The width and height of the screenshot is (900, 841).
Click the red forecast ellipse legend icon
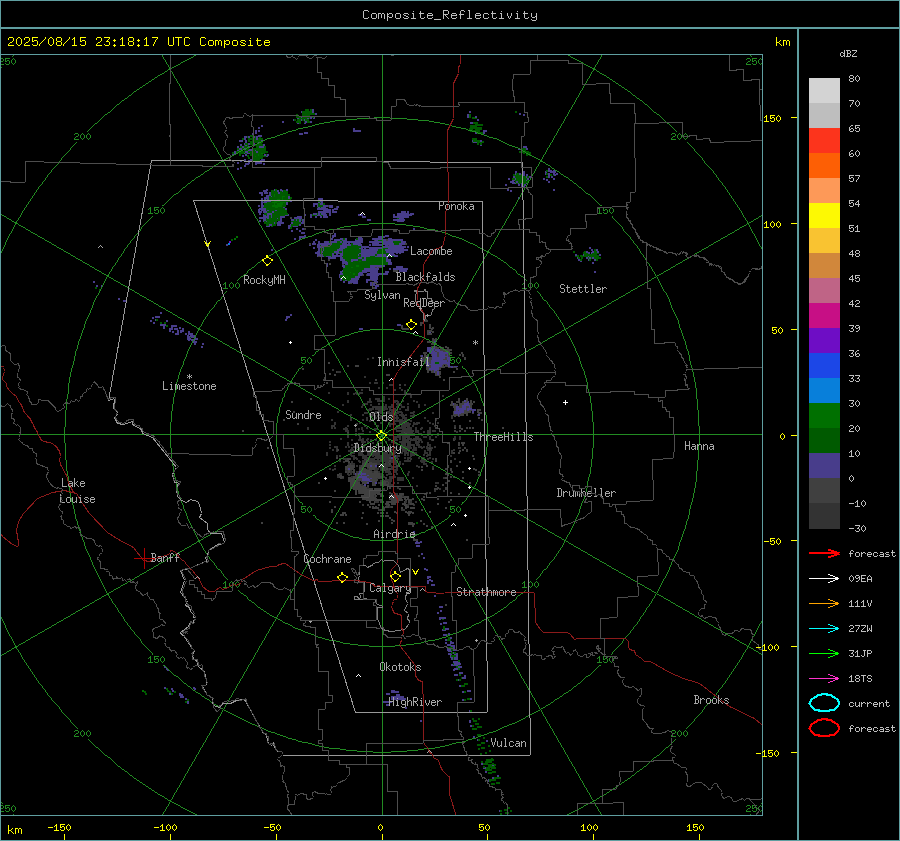824,728
